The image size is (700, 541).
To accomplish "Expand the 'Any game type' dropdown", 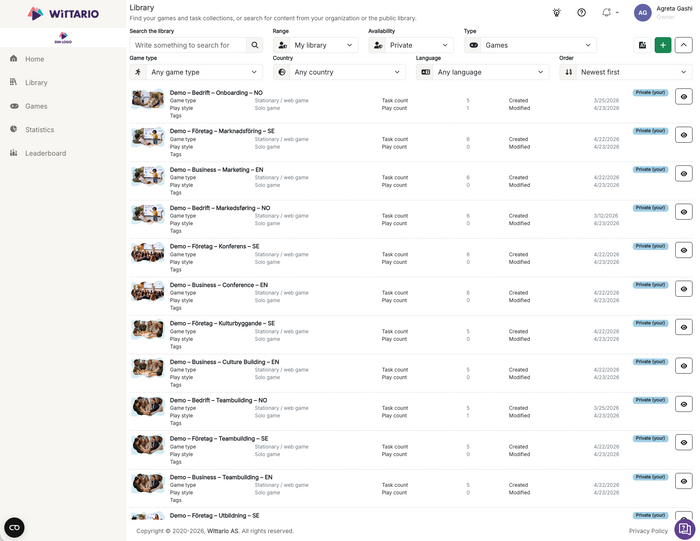I will pyautogui.click(x=196, y=72).
